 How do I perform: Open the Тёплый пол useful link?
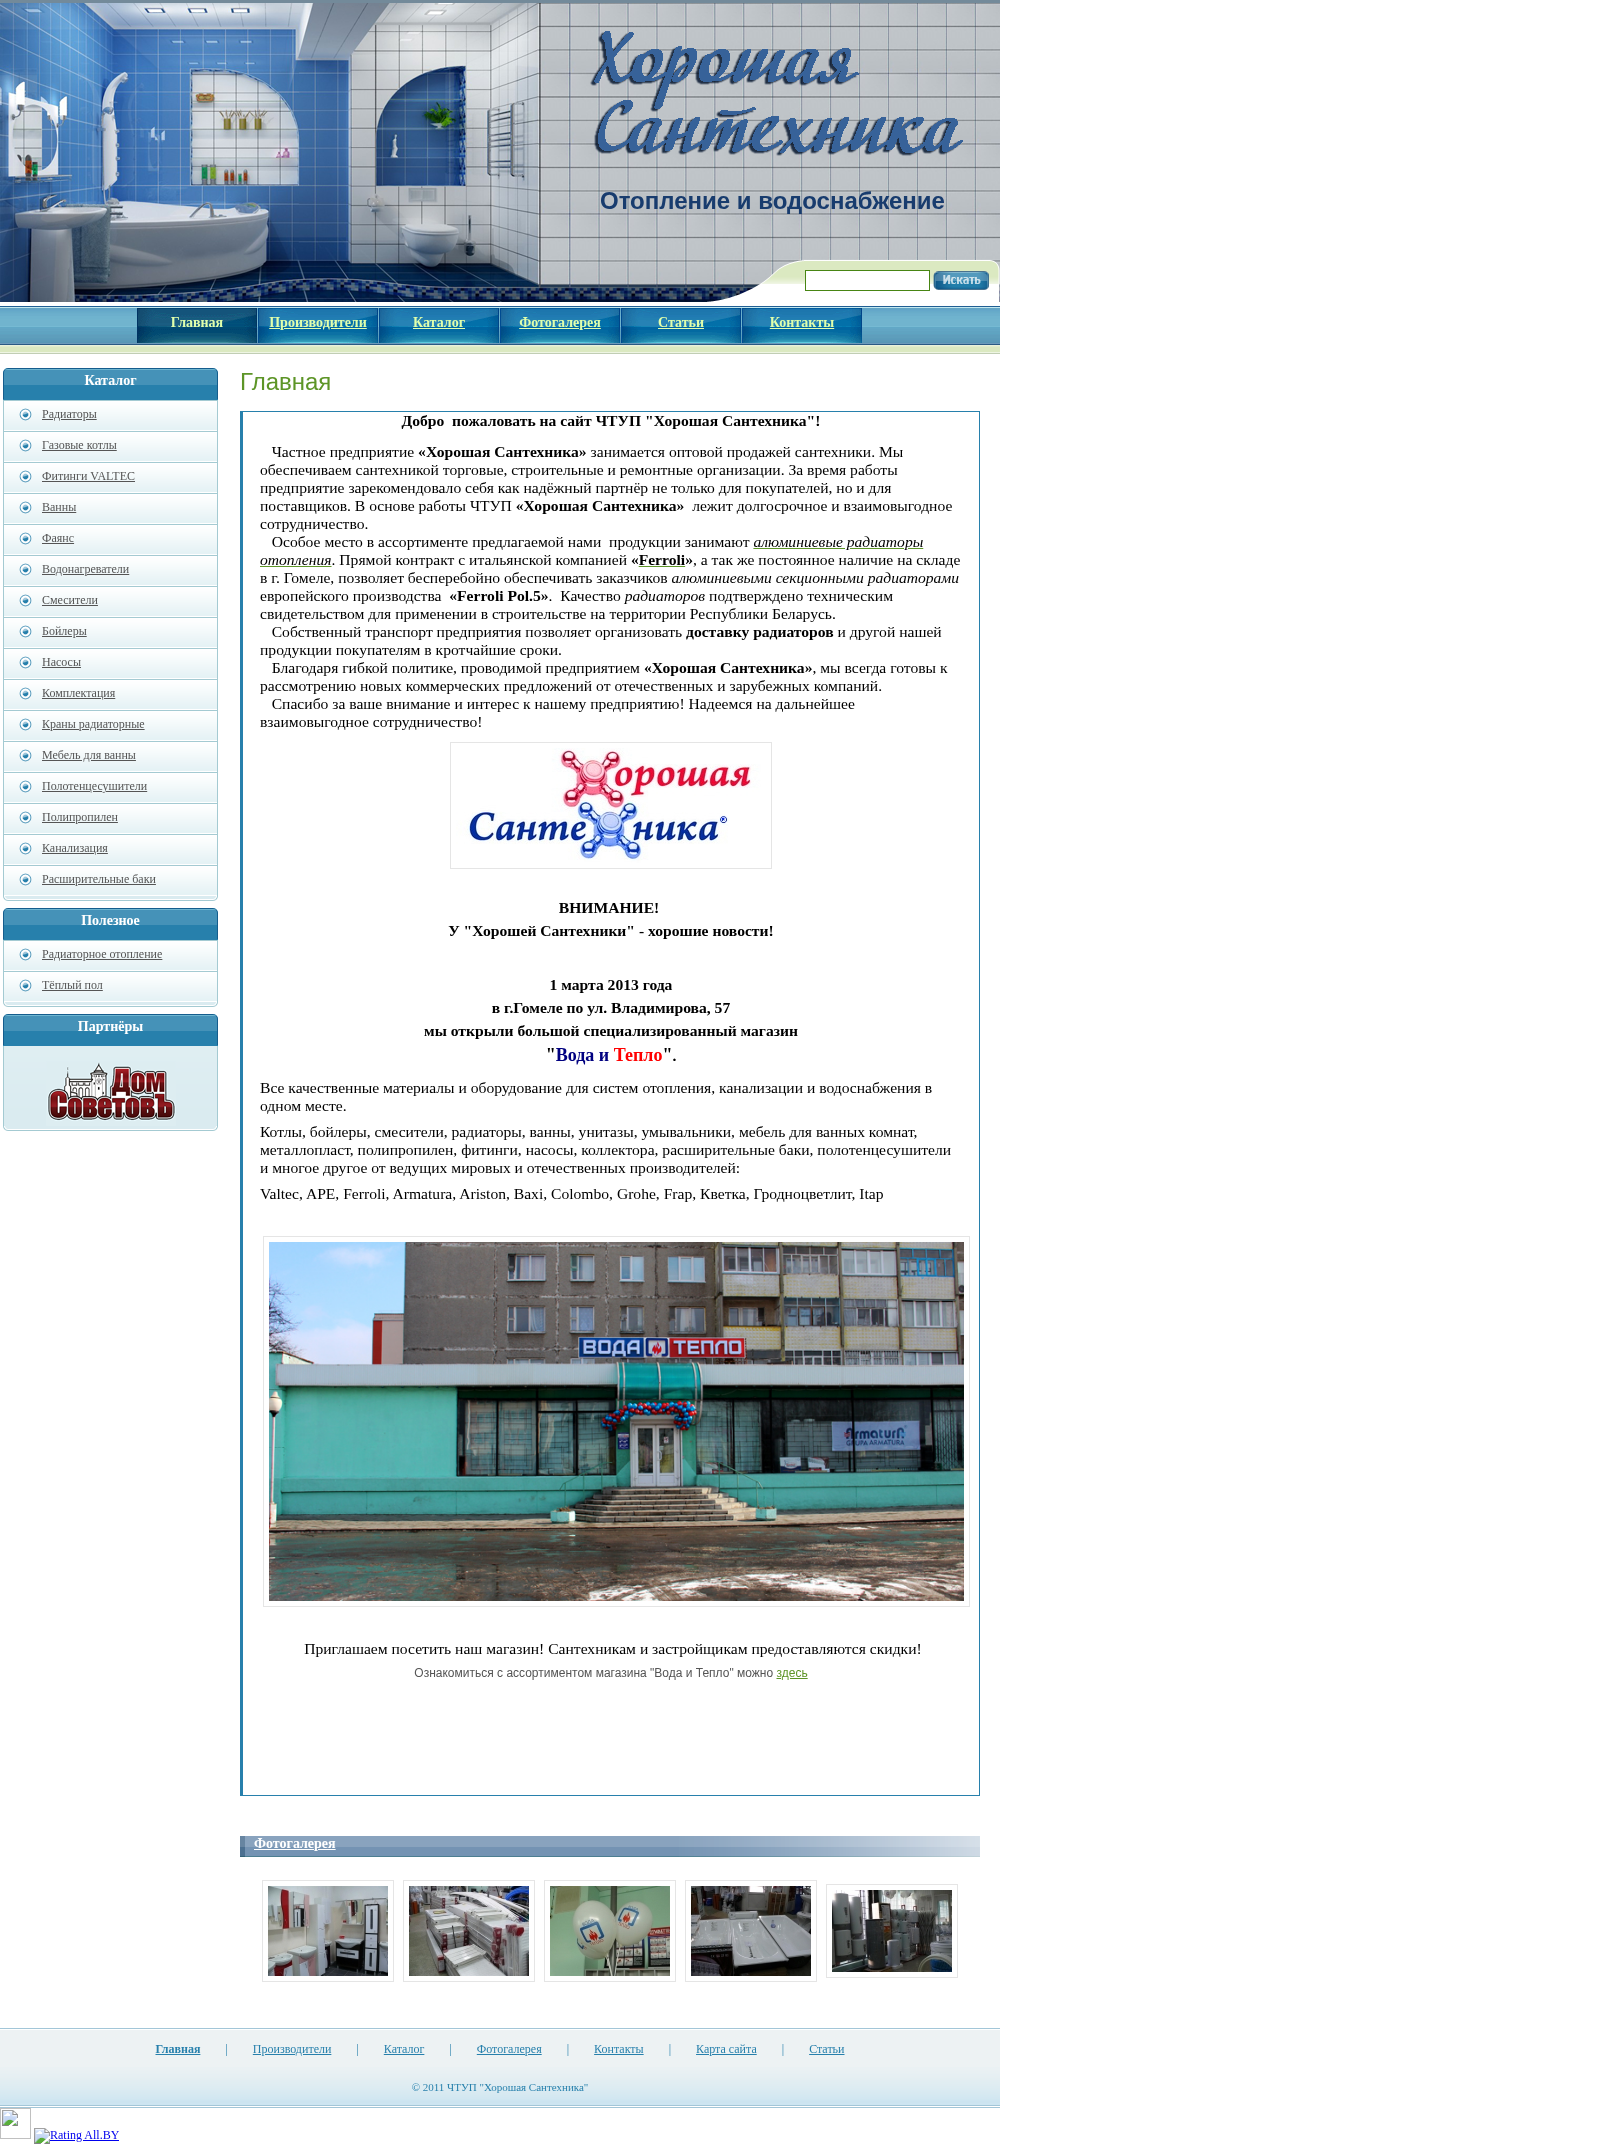coord(72,986)
